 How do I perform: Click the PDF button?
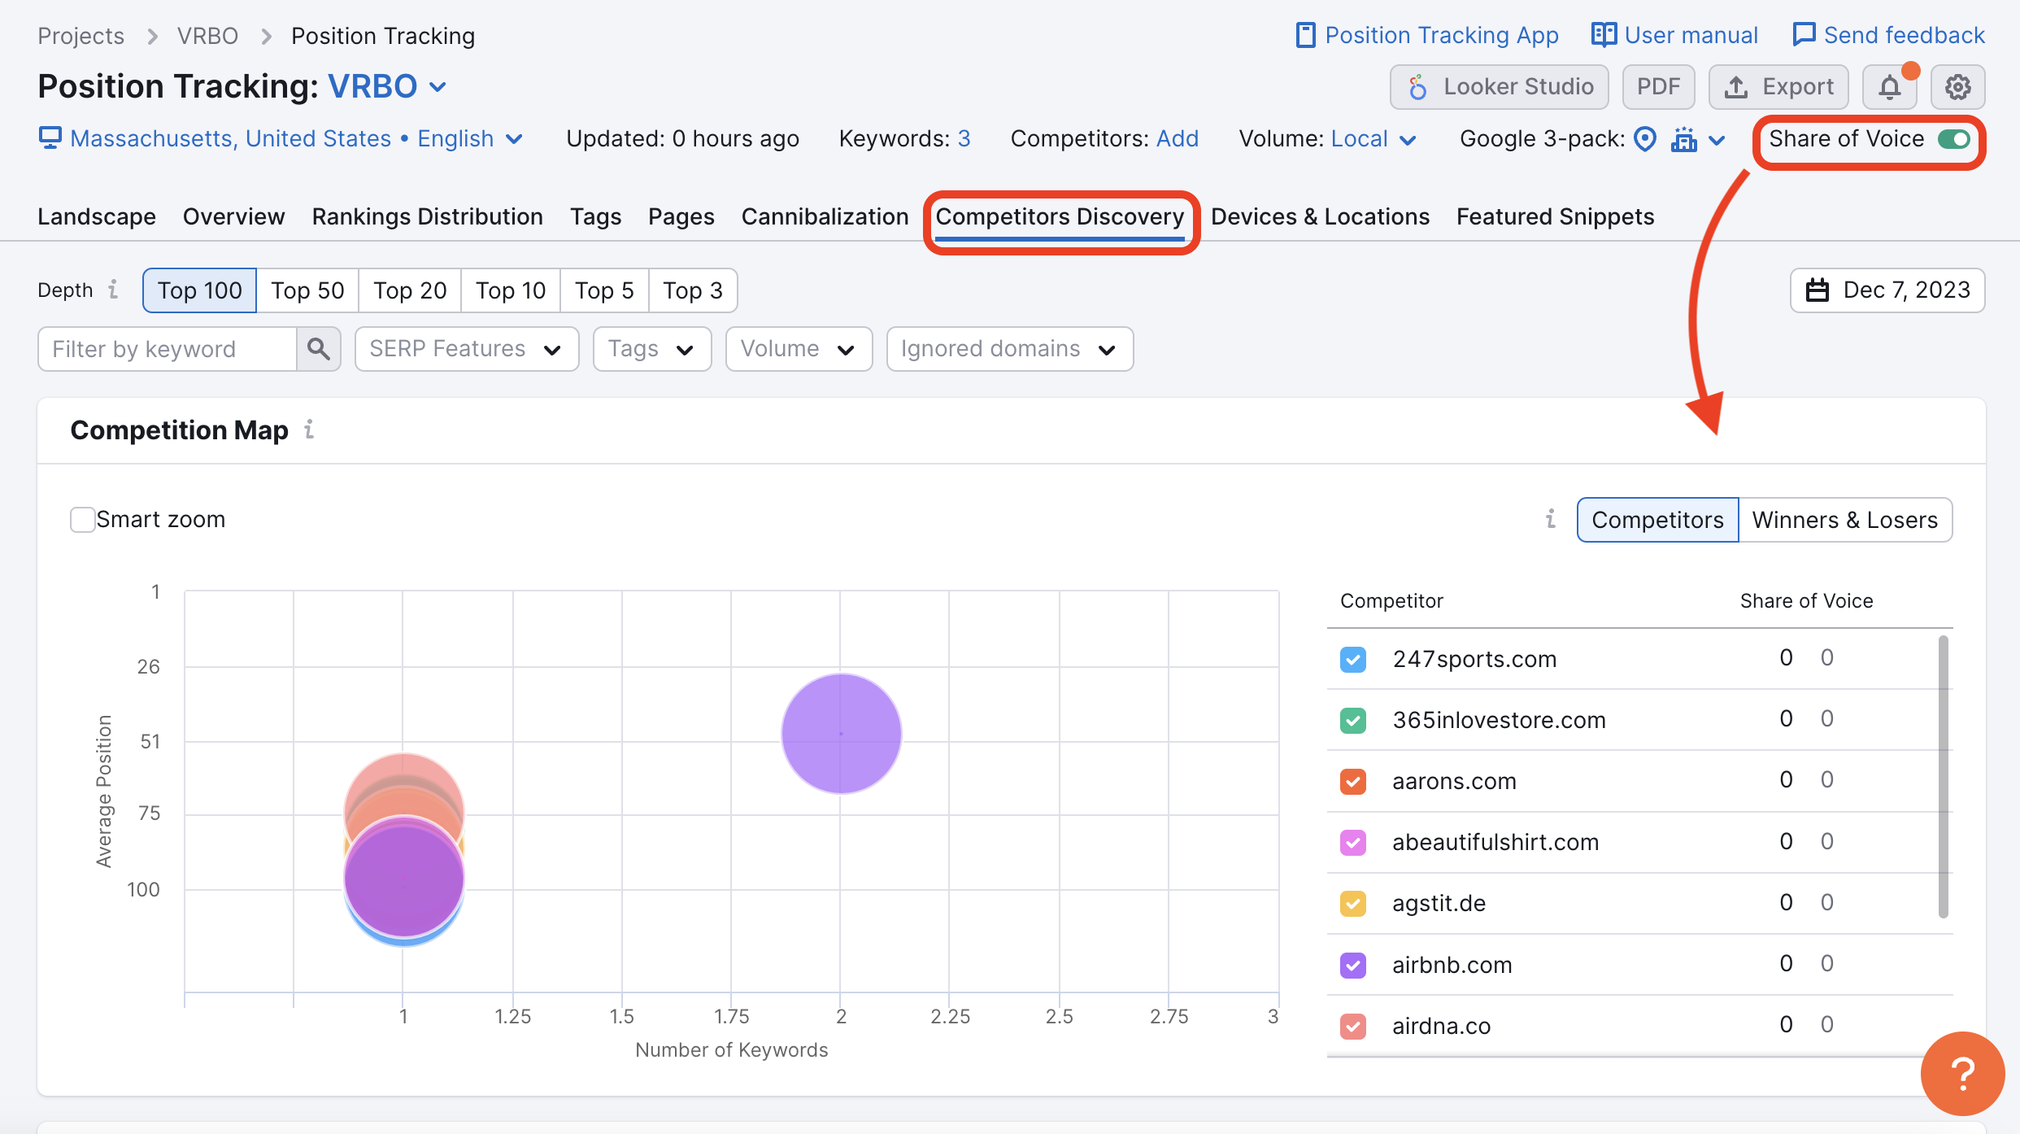click(1658, 87)
